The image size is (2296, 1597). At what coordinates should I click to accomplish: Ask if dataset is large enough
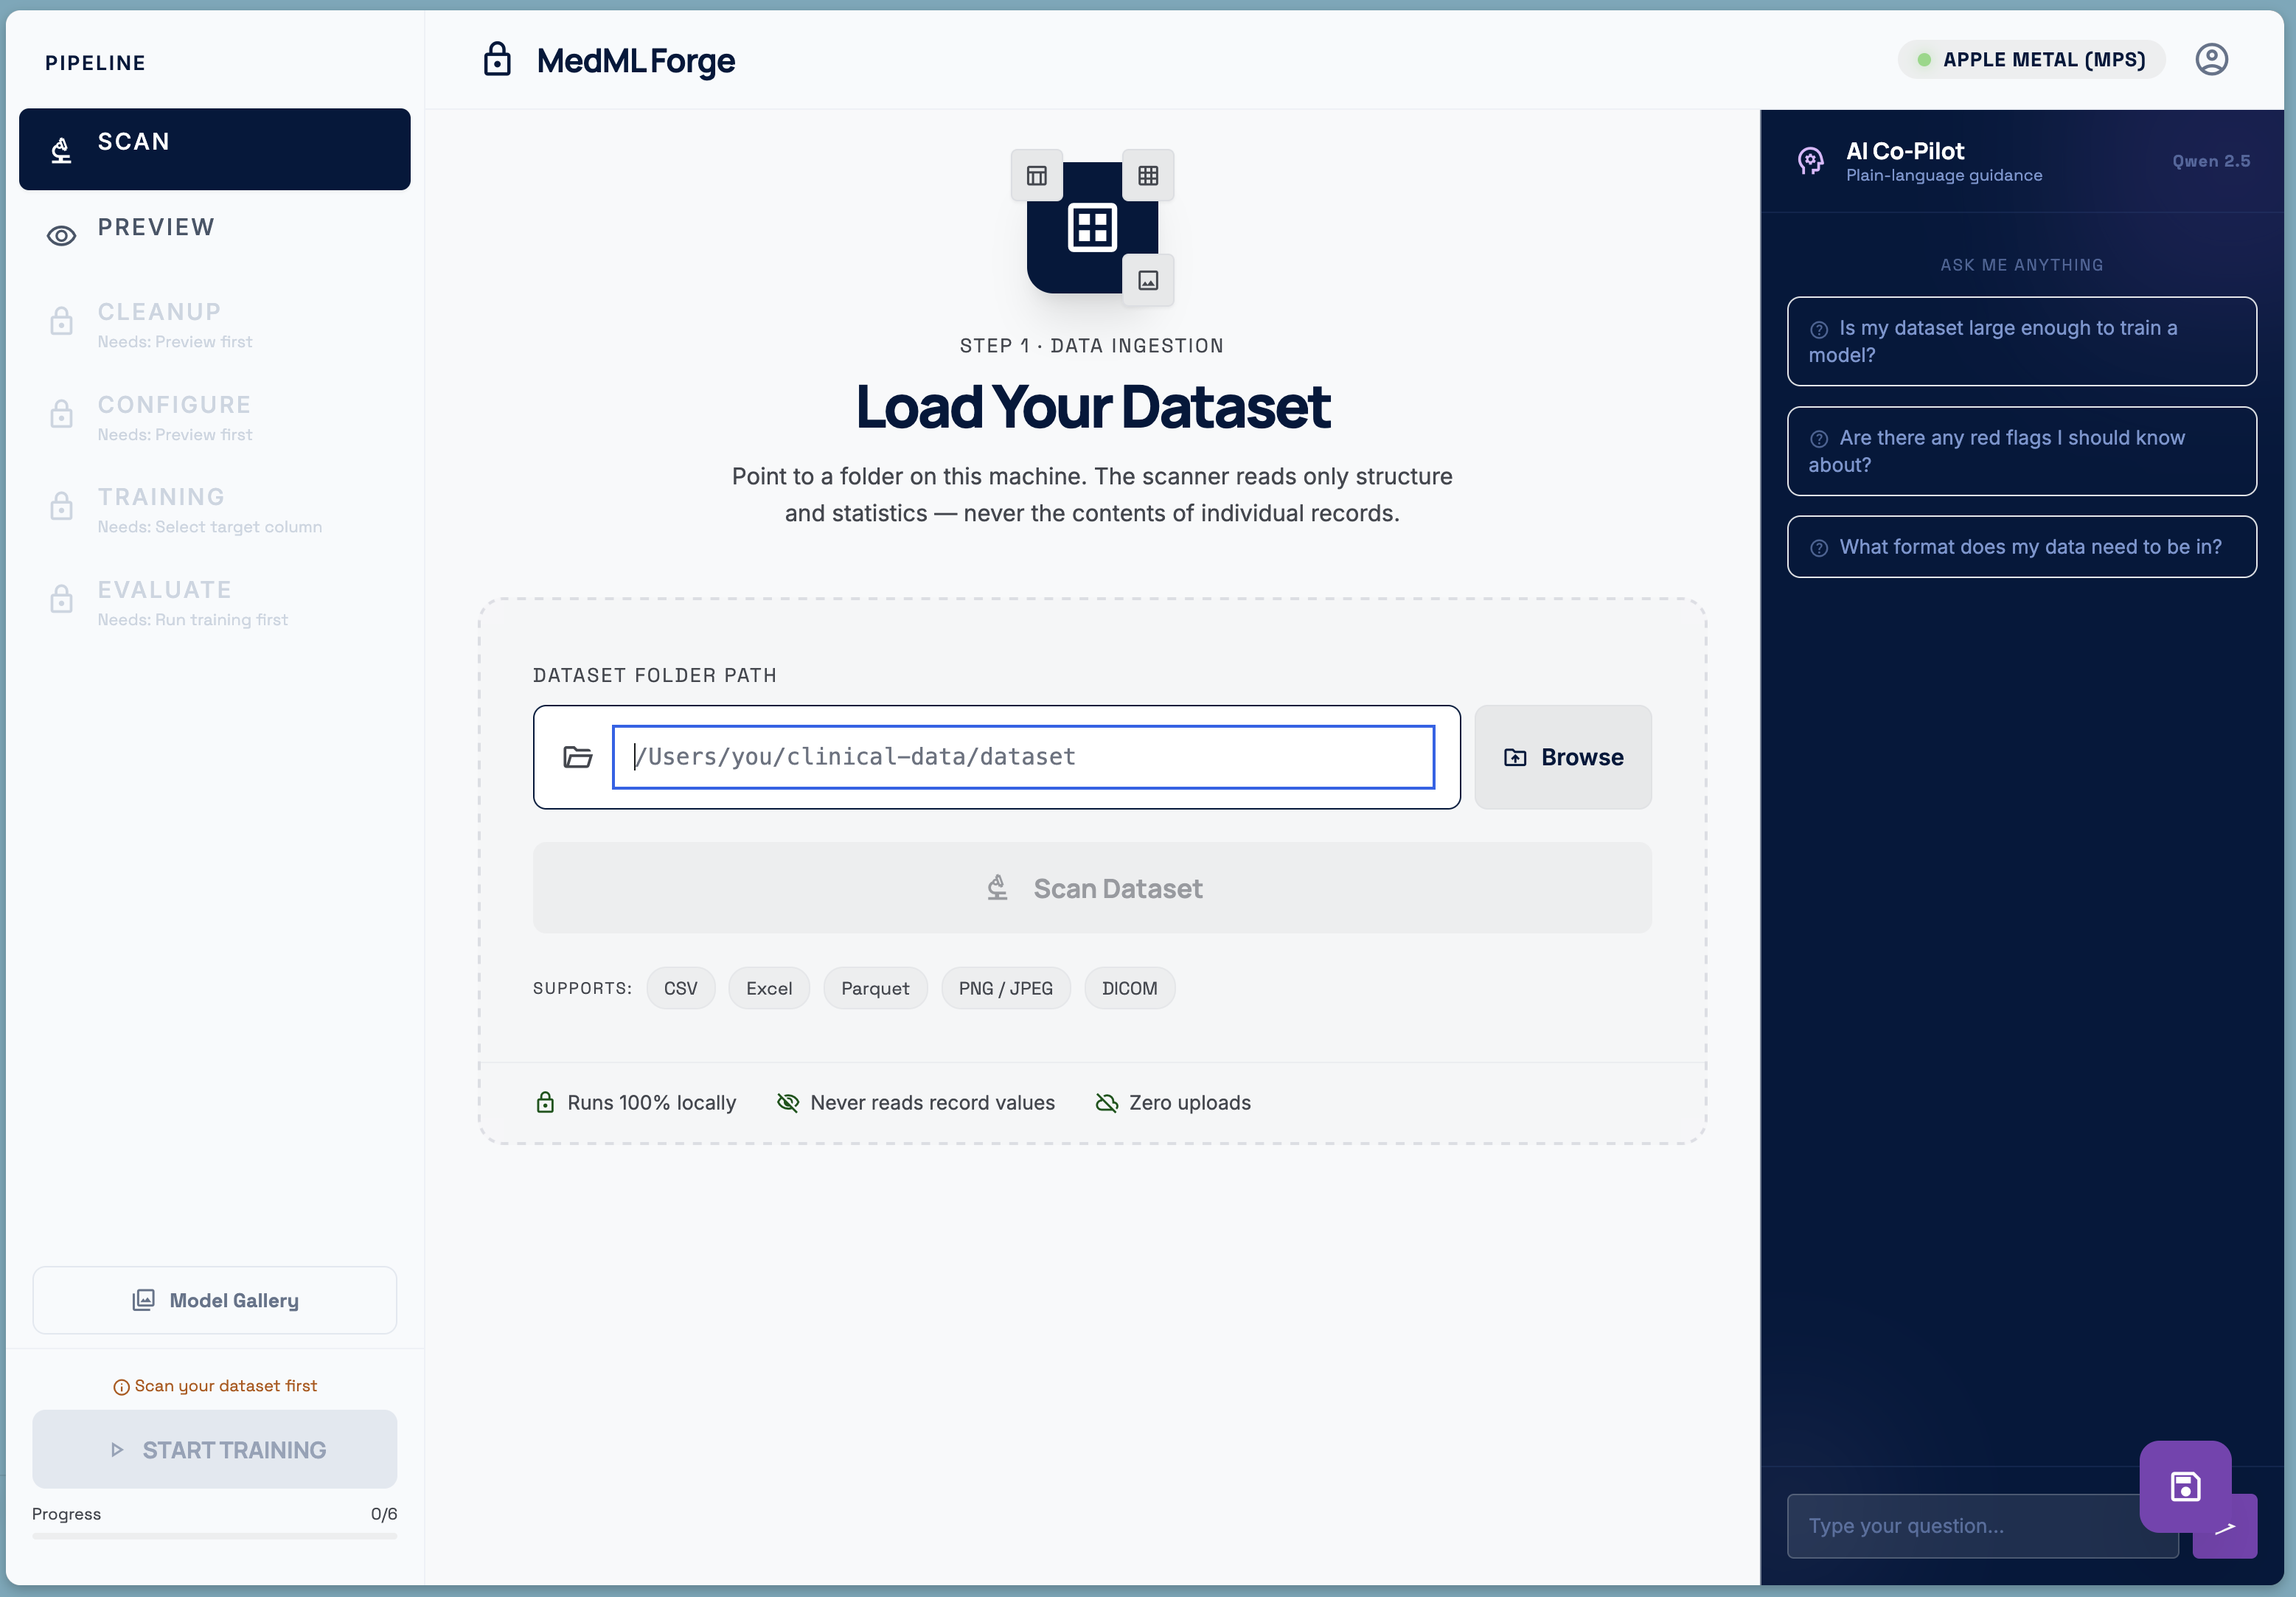pyautogui.click(x=2020, y=341)
